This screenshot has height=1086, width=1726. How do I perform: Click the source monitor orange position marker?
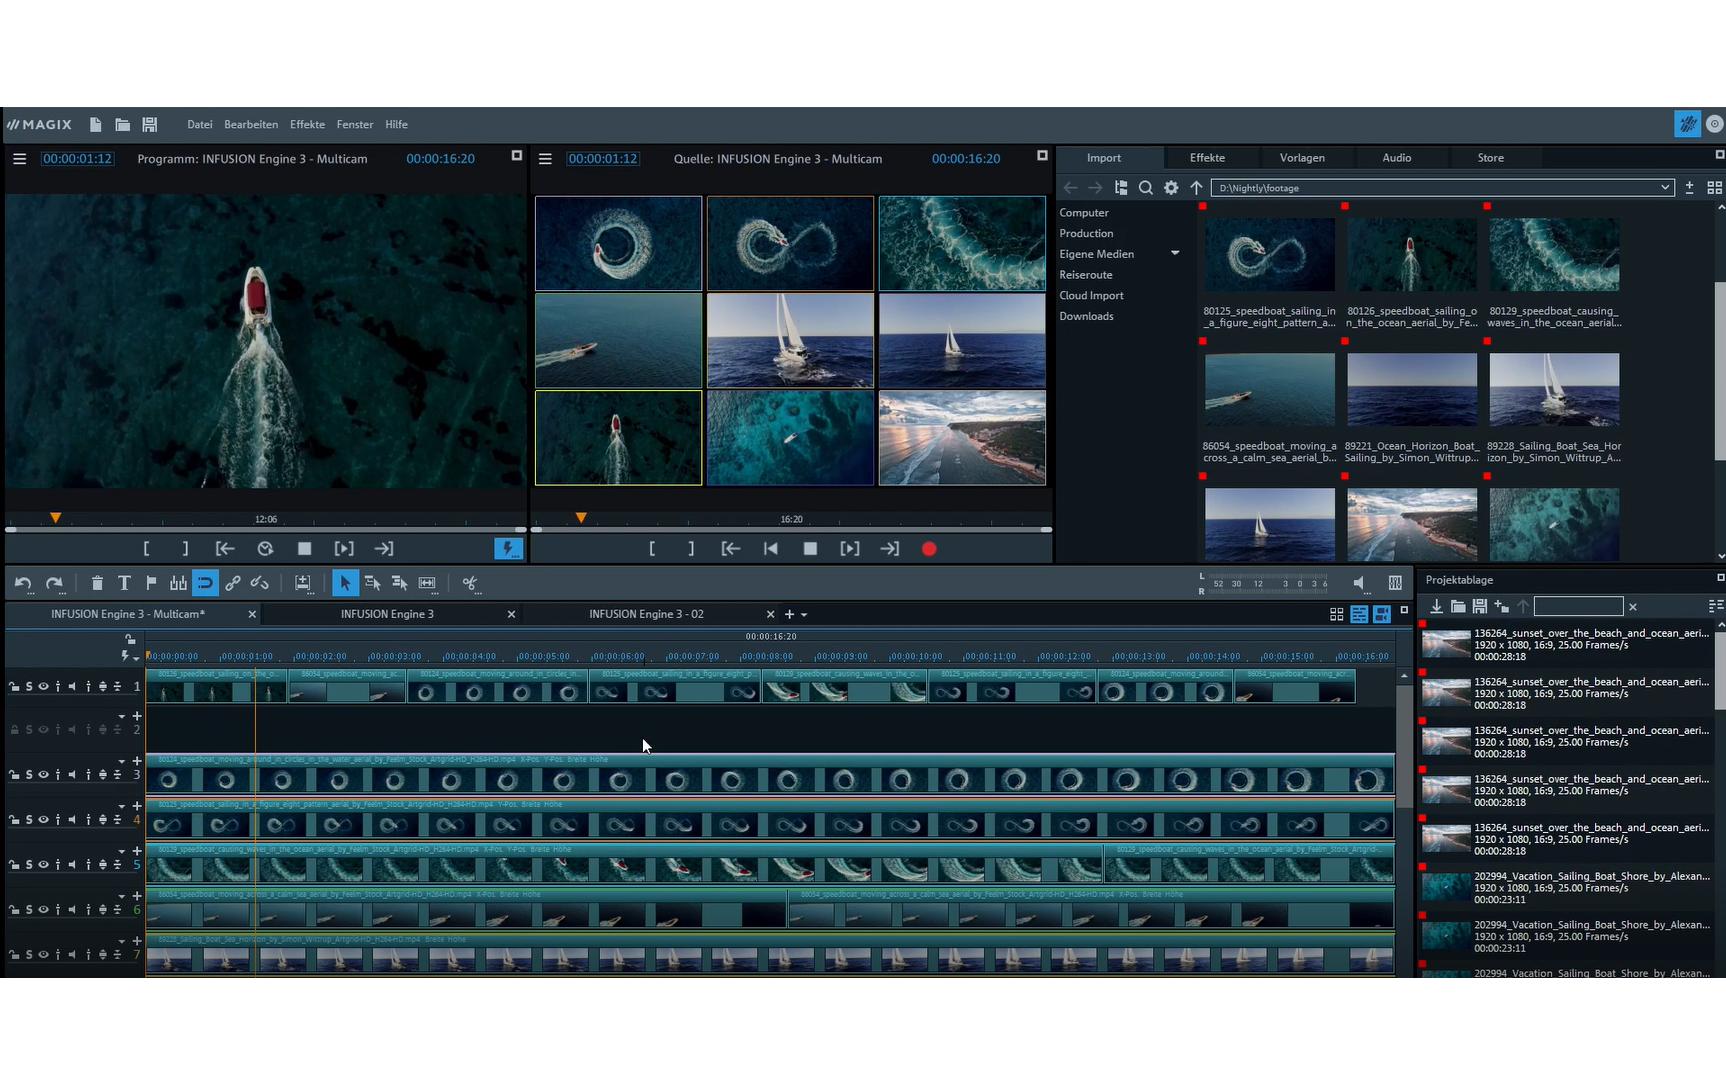[x=581, y=518]
